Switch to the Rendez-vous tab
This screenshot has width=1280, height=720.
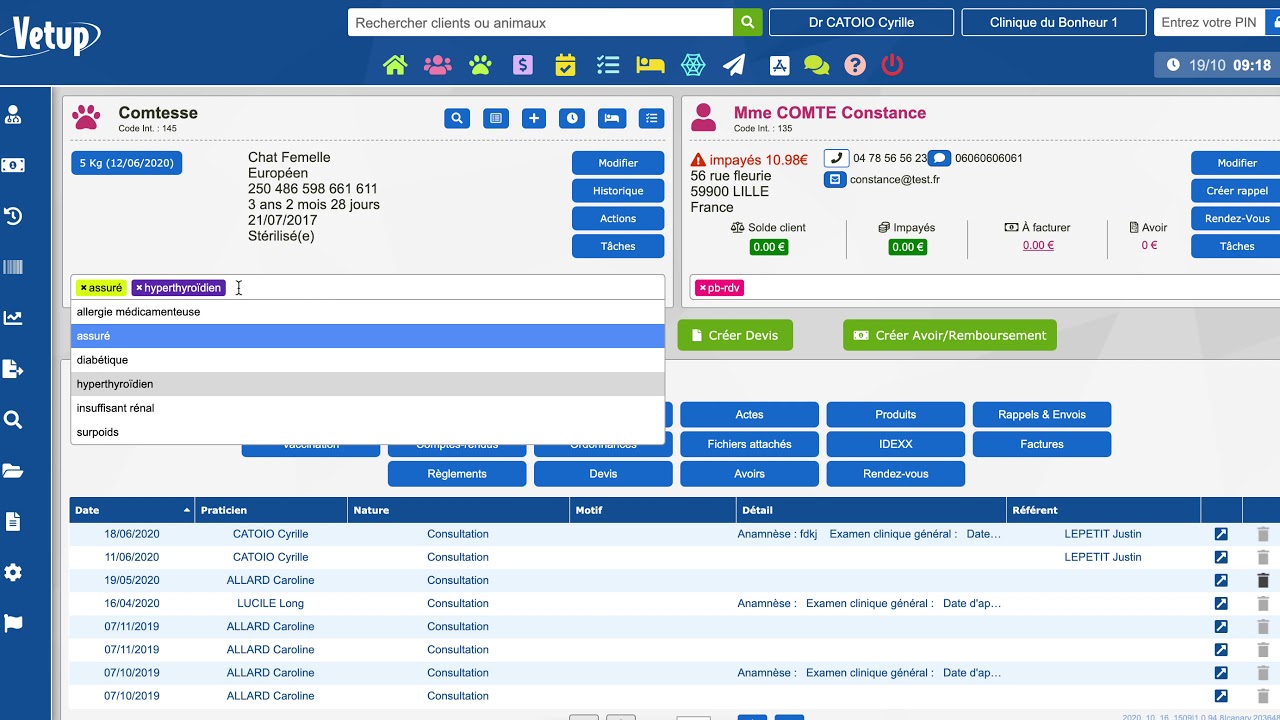895,474
